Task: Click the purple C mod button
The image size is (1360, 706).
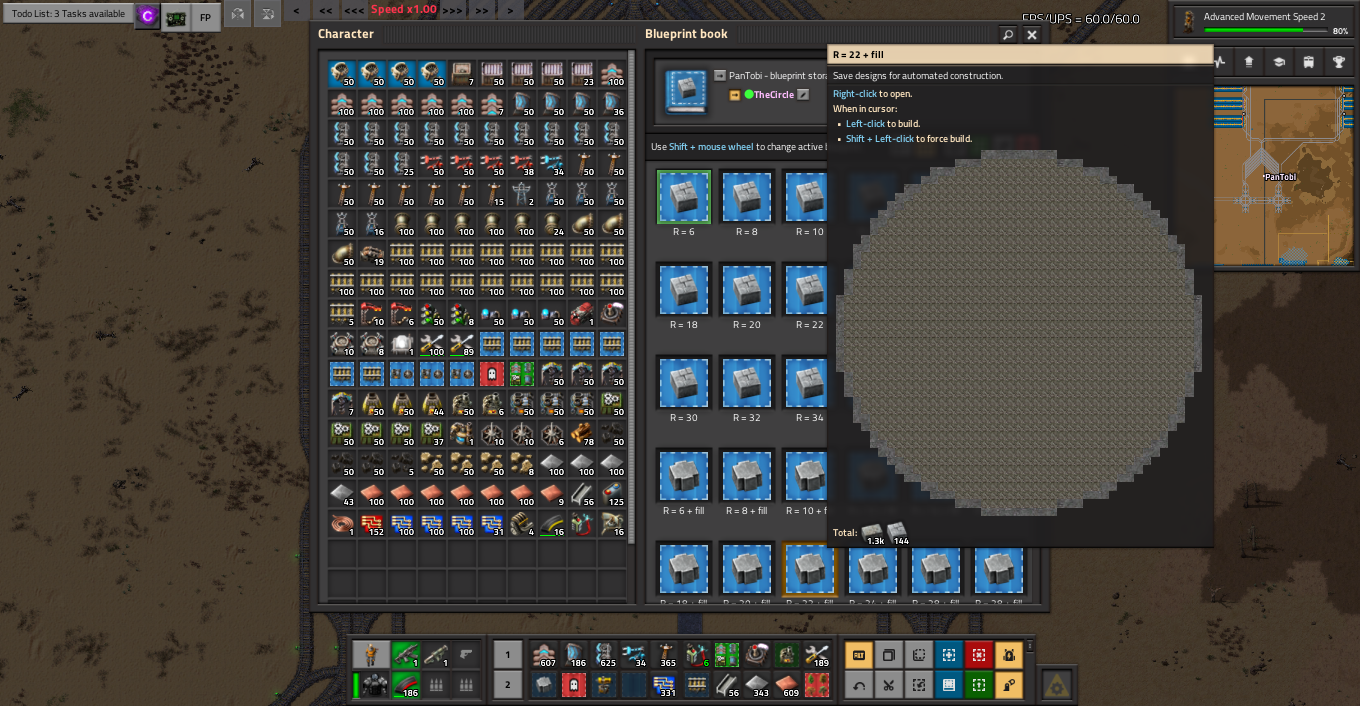Action: pos(147,16)
